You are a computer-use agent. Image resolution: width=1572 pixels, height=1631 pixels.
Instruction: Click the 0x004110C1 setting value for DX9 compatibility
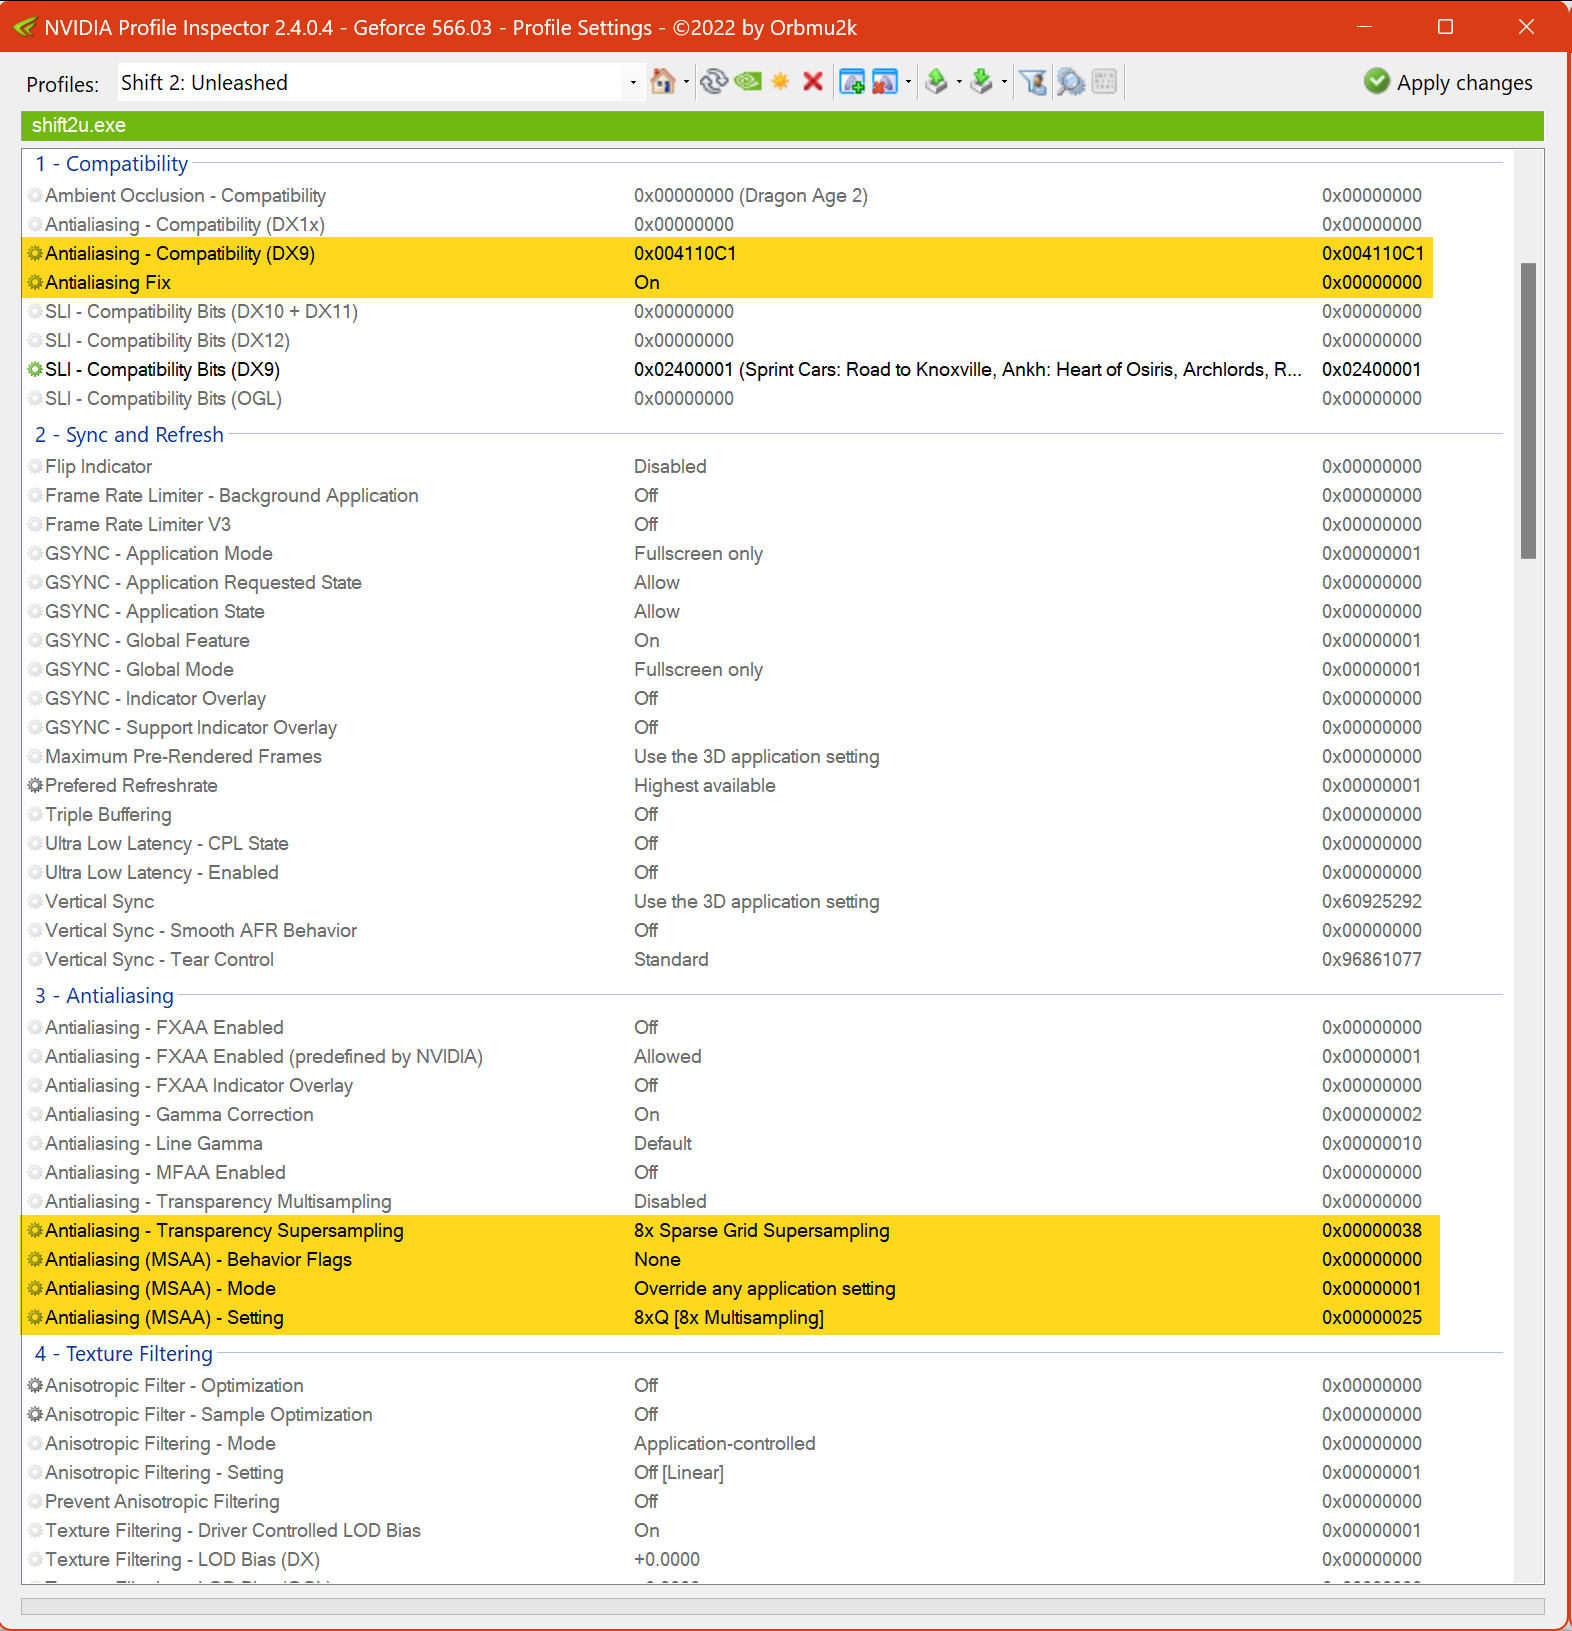tap(685, 254)
